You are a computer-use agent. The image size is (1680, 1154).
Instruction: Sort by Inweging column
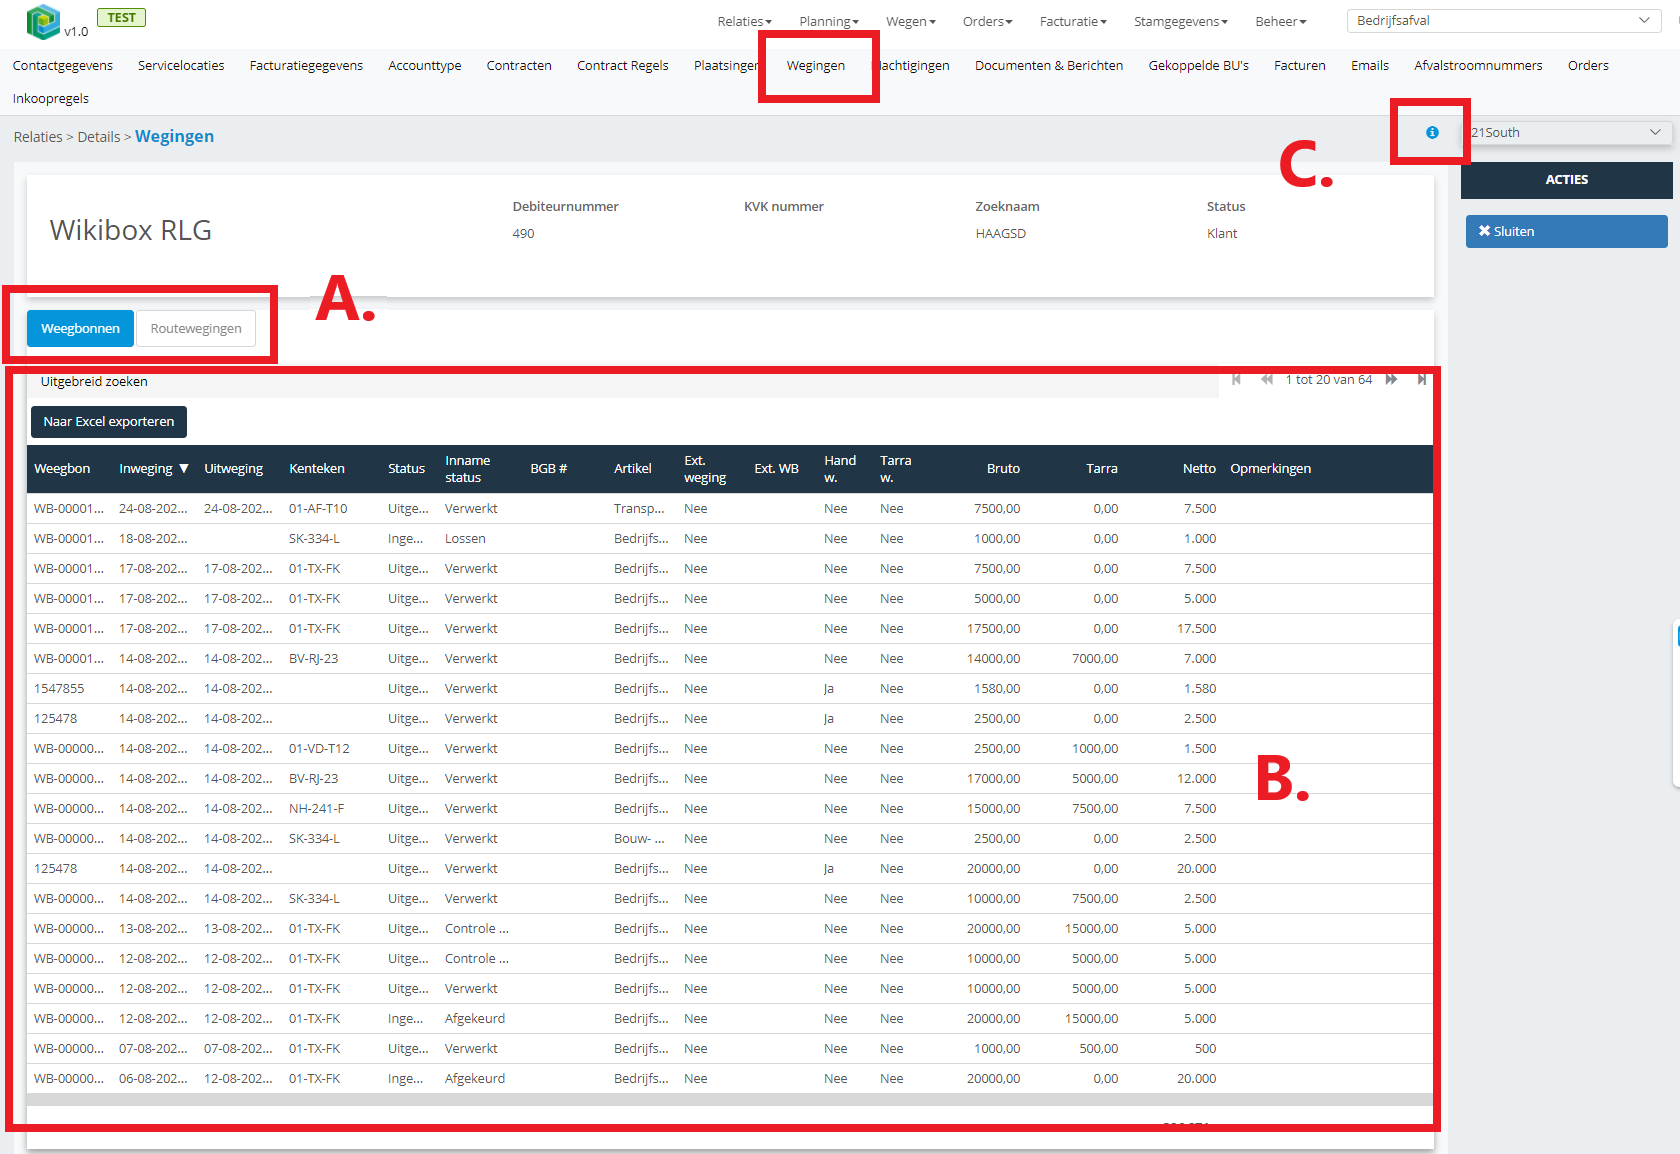tap(153, 468)
